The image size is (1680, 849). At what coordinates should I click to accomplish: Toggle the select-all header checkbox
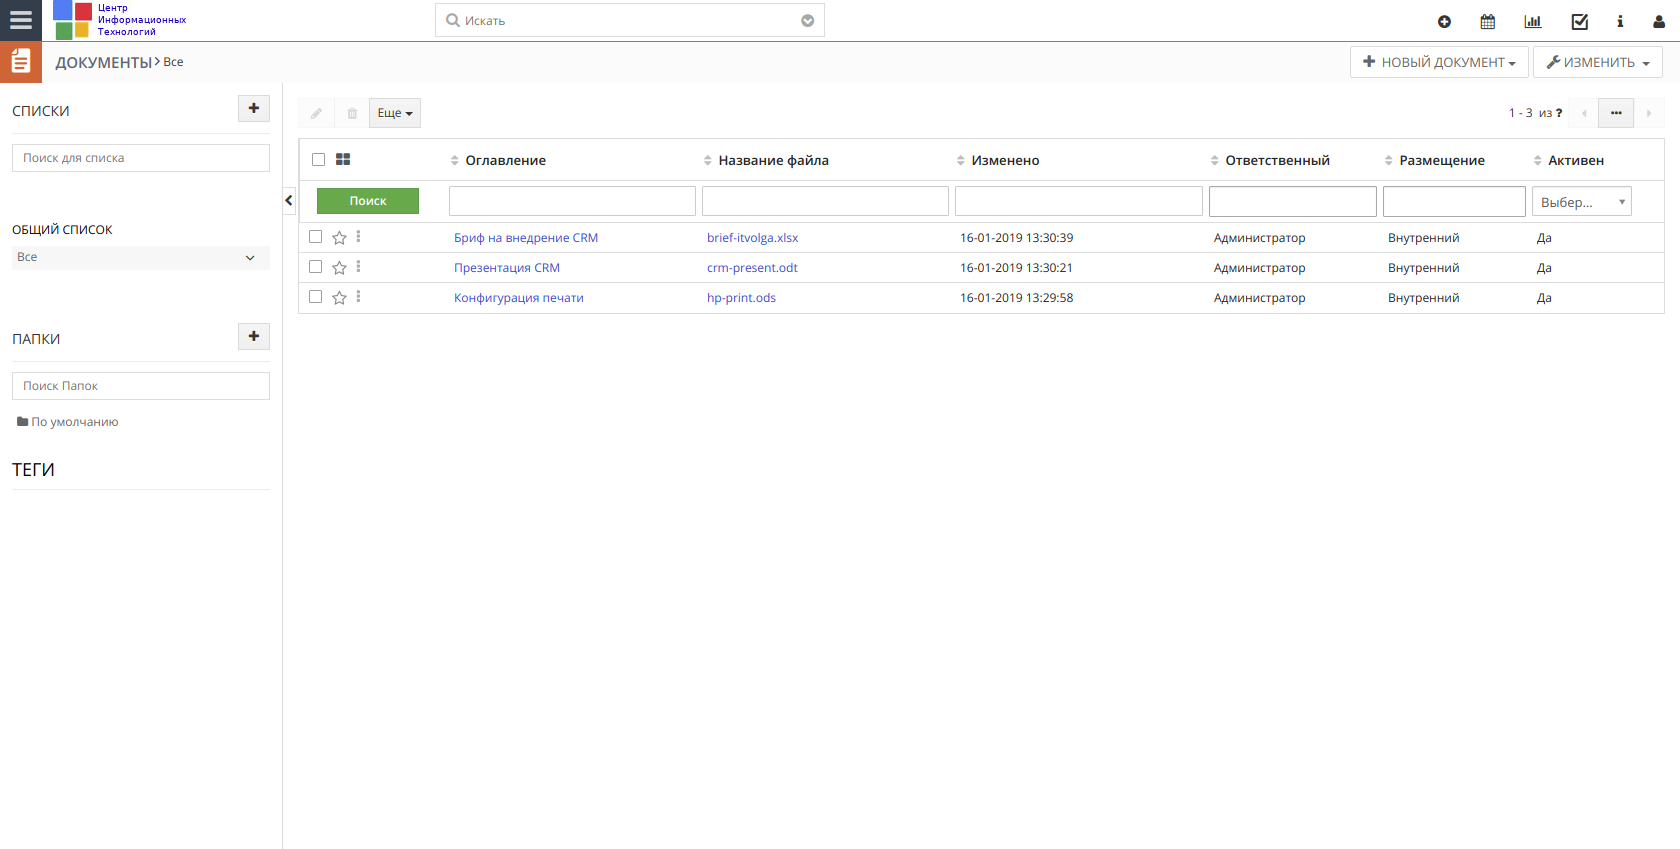[318, 159]
